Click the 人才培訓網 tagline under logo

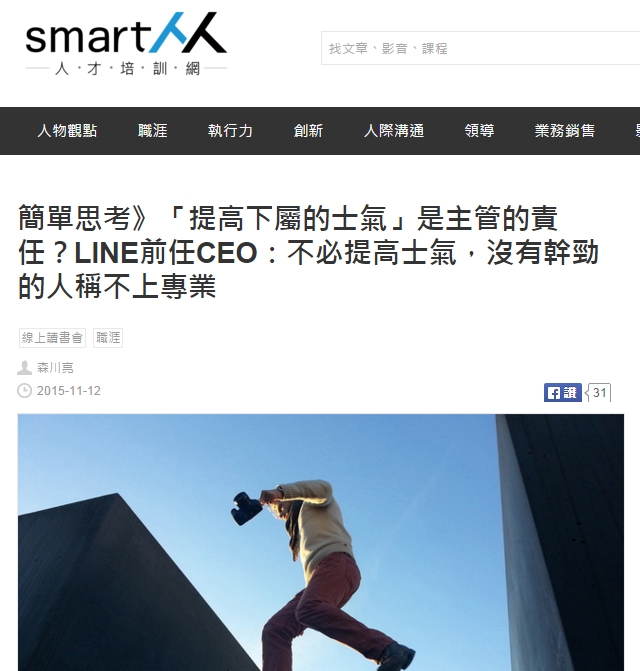click(x=127, y=68)
